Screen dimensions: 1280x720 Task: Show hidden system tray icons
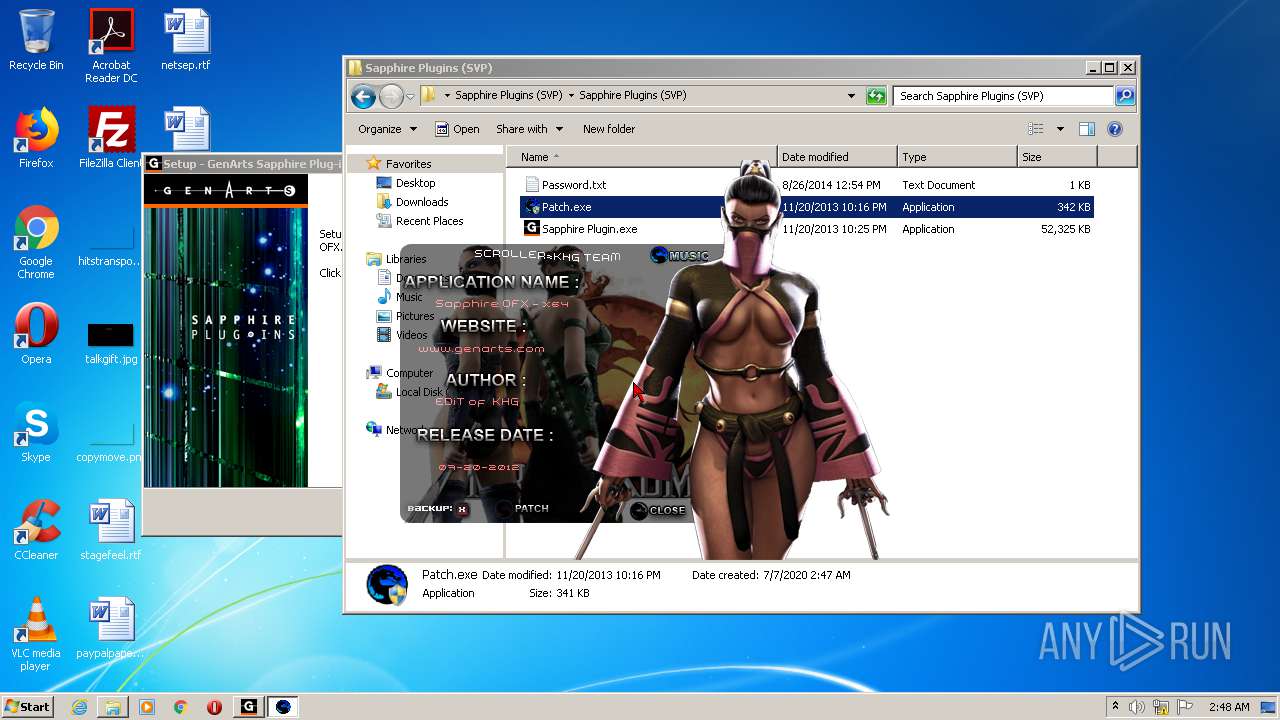pos(1115,707)
